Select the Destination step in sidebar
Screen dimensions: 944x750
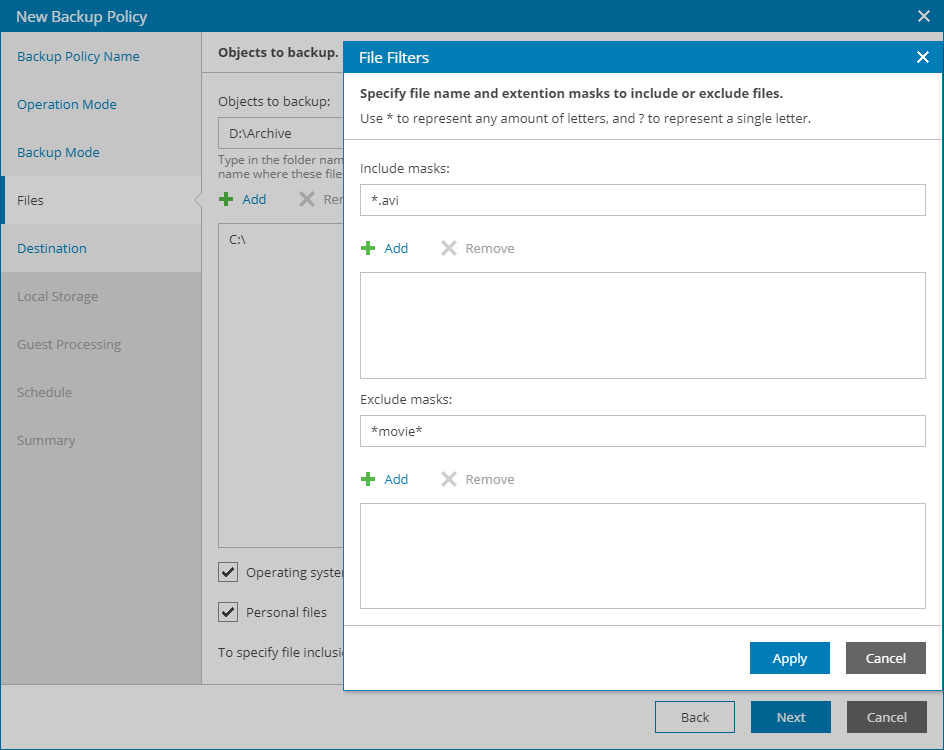52,248
